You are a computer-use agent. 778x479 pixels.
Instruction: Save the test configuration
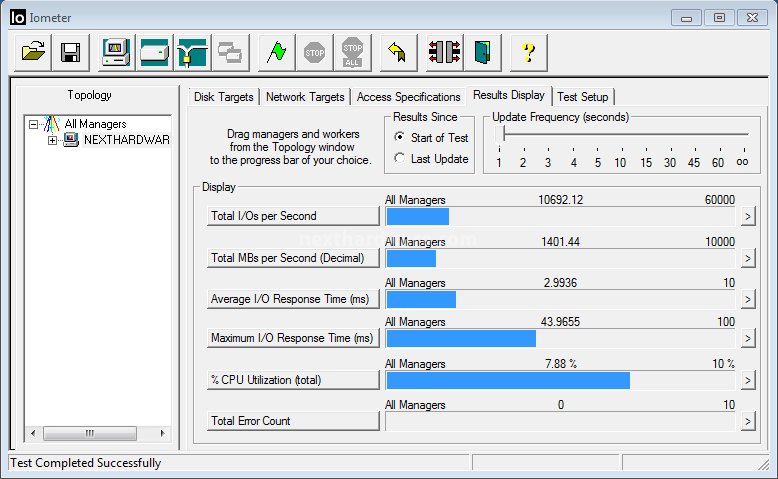[70, 52]
